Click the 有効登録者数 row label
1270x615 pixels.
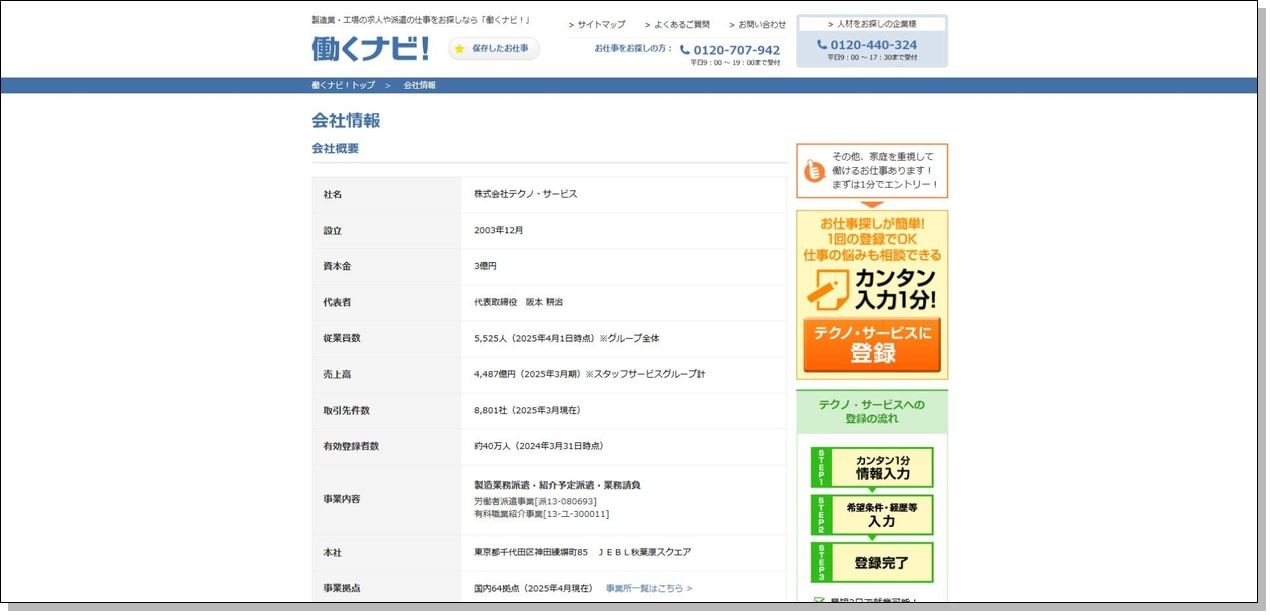(351, 446)
